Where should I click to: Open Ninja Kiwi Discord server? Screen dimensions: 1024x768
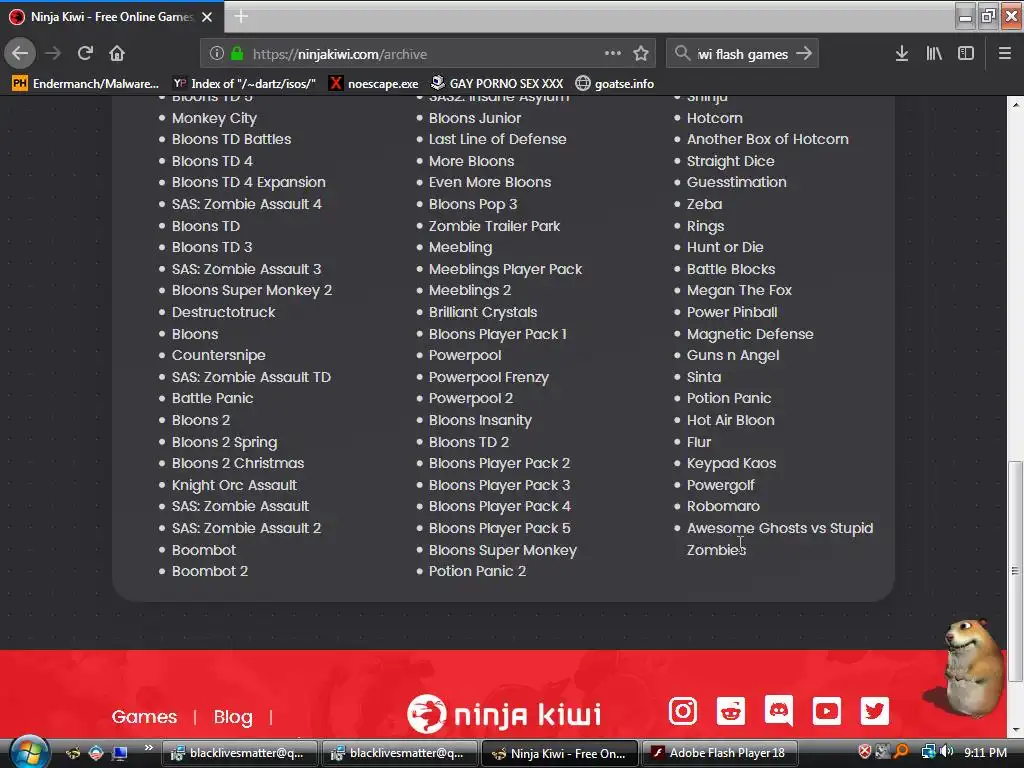pyautogui.click(x=778, y=711)
